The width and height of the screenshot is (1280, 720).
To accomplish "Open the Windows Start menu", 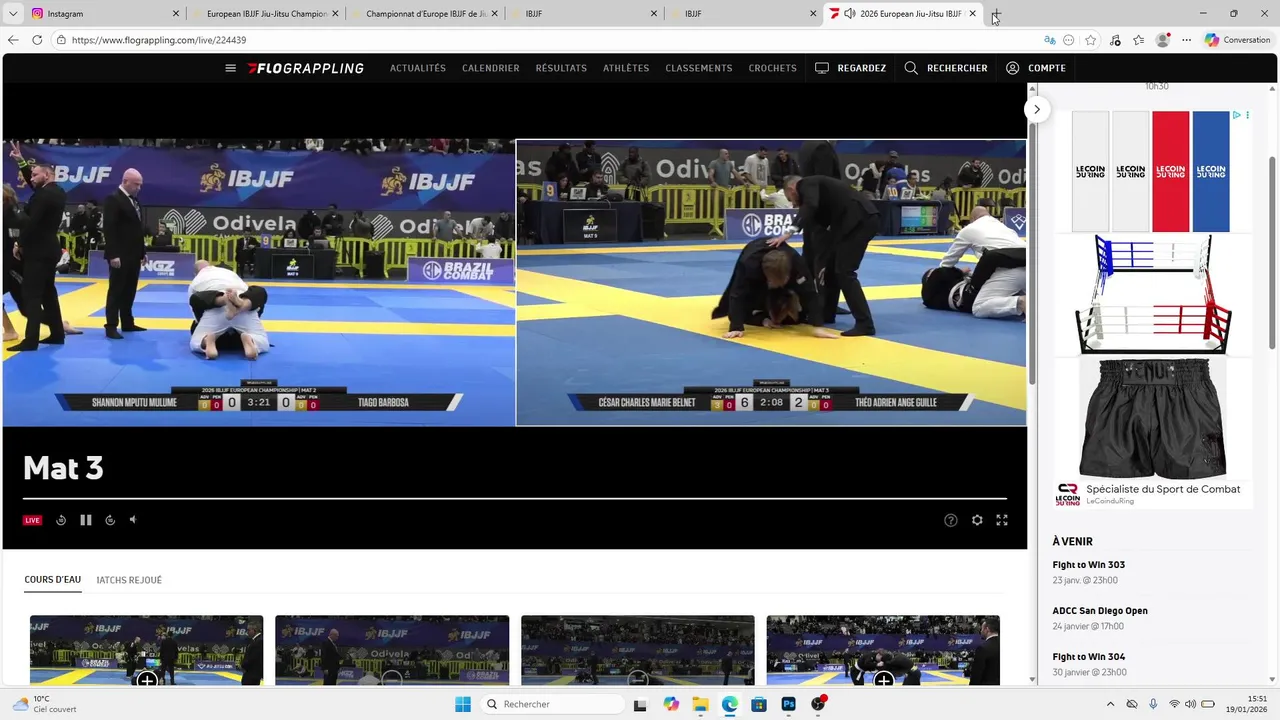I will pos(463,704).
